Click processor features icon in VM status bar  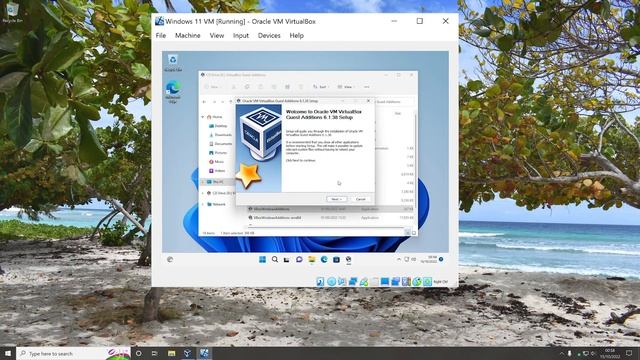click(x=406, y=282)
